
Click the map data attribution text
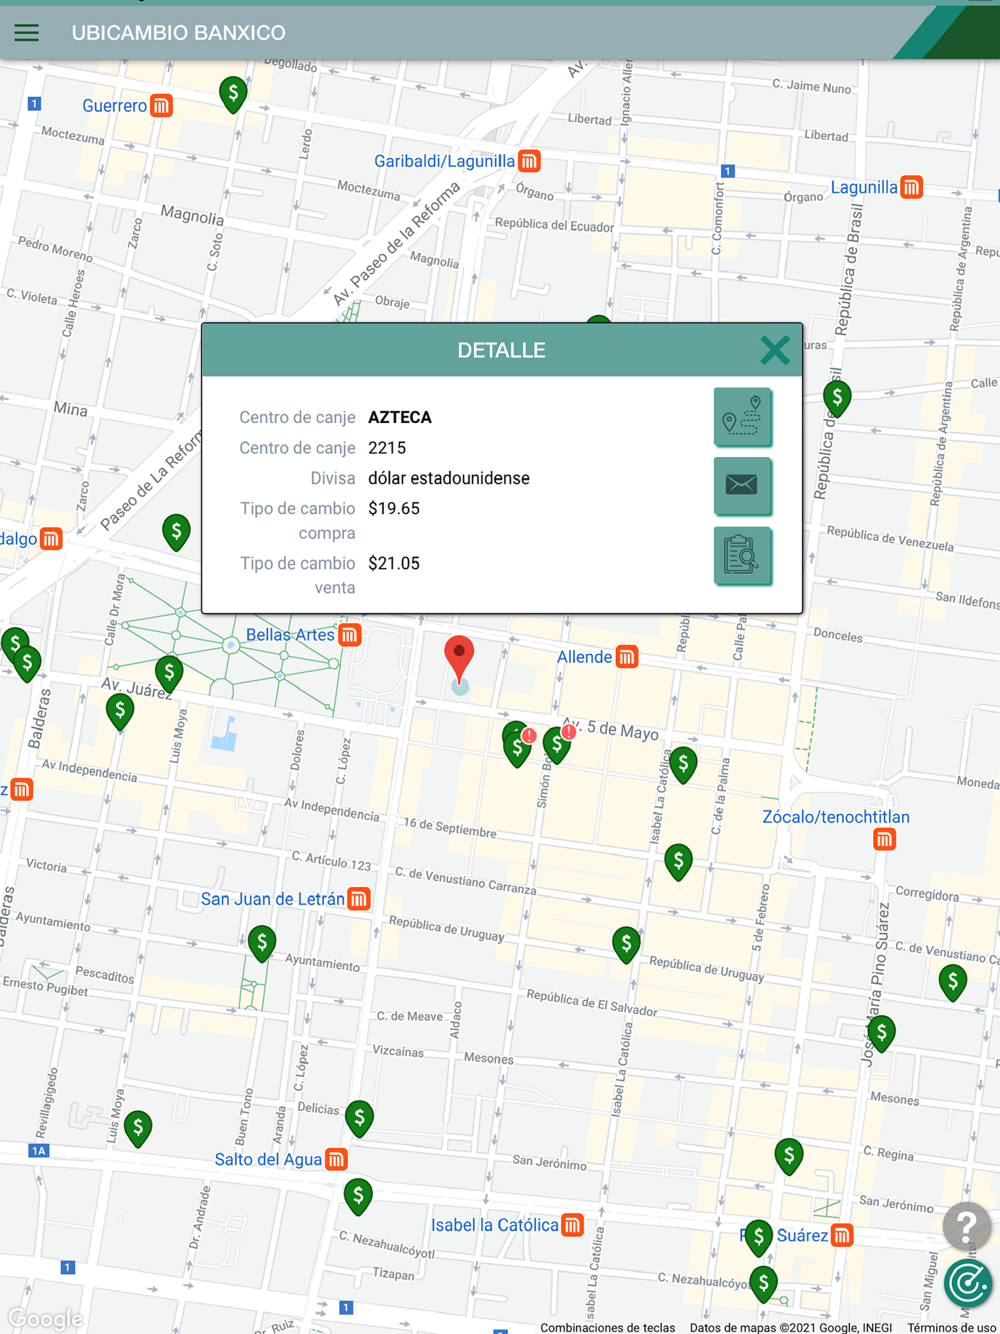click(x=791, y=1327)
